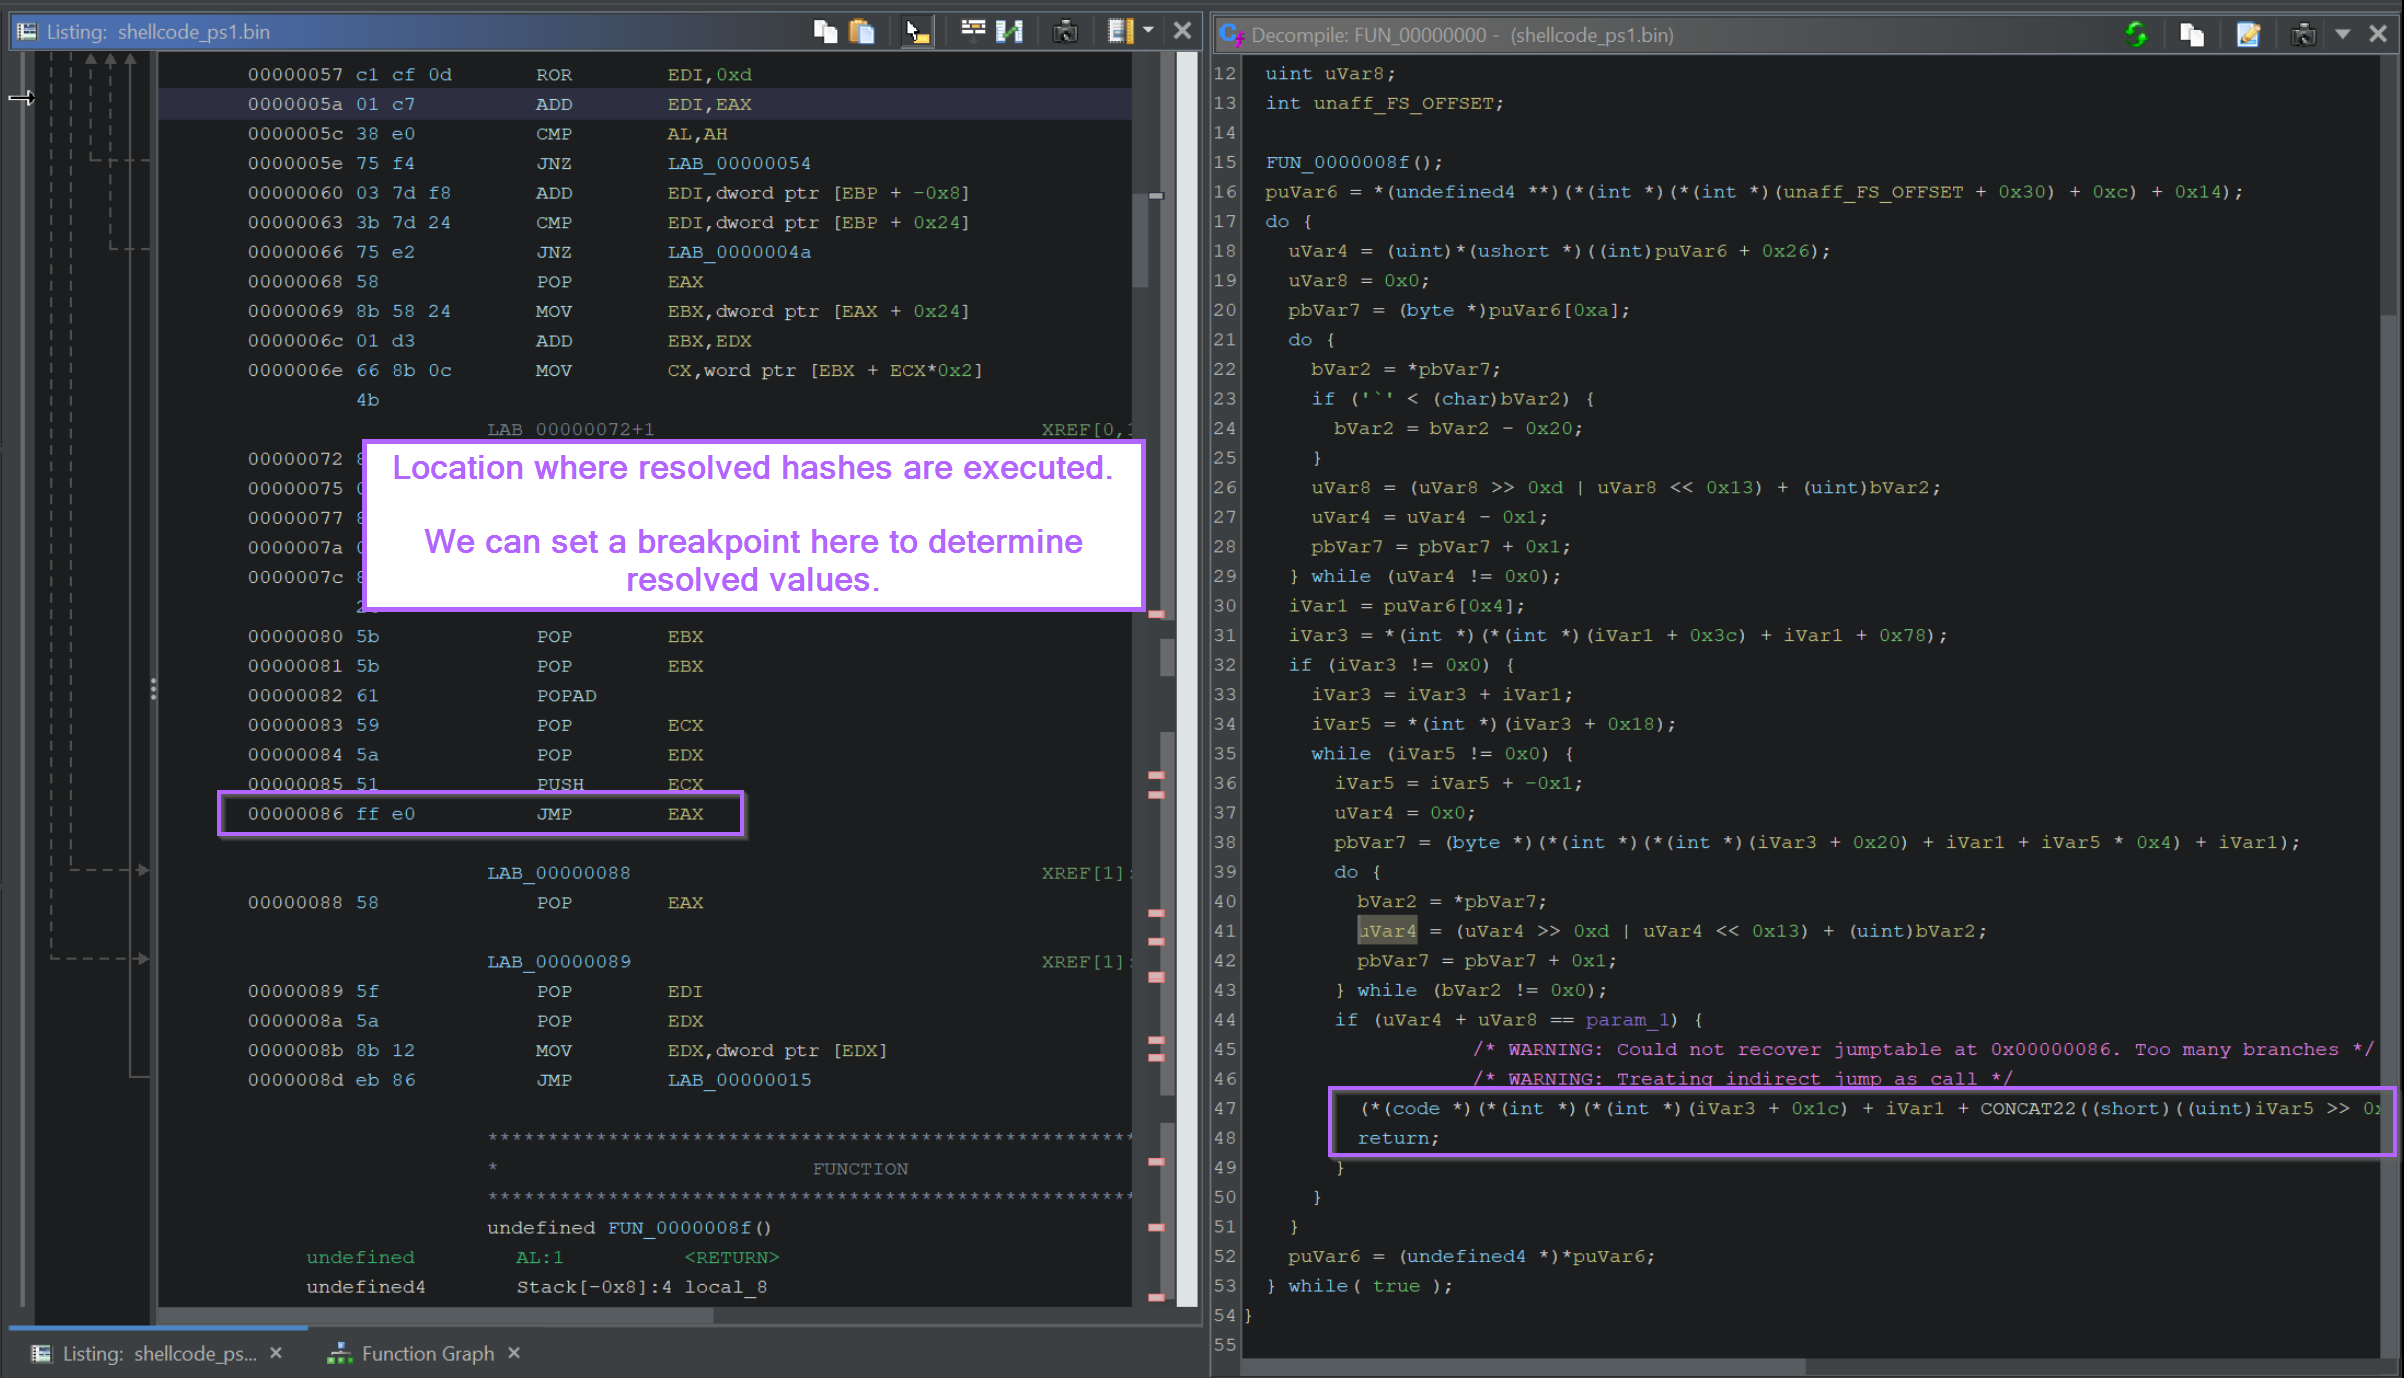
Task: Open the snapshot tool in Decompile panel
Action: (2303, 34)
